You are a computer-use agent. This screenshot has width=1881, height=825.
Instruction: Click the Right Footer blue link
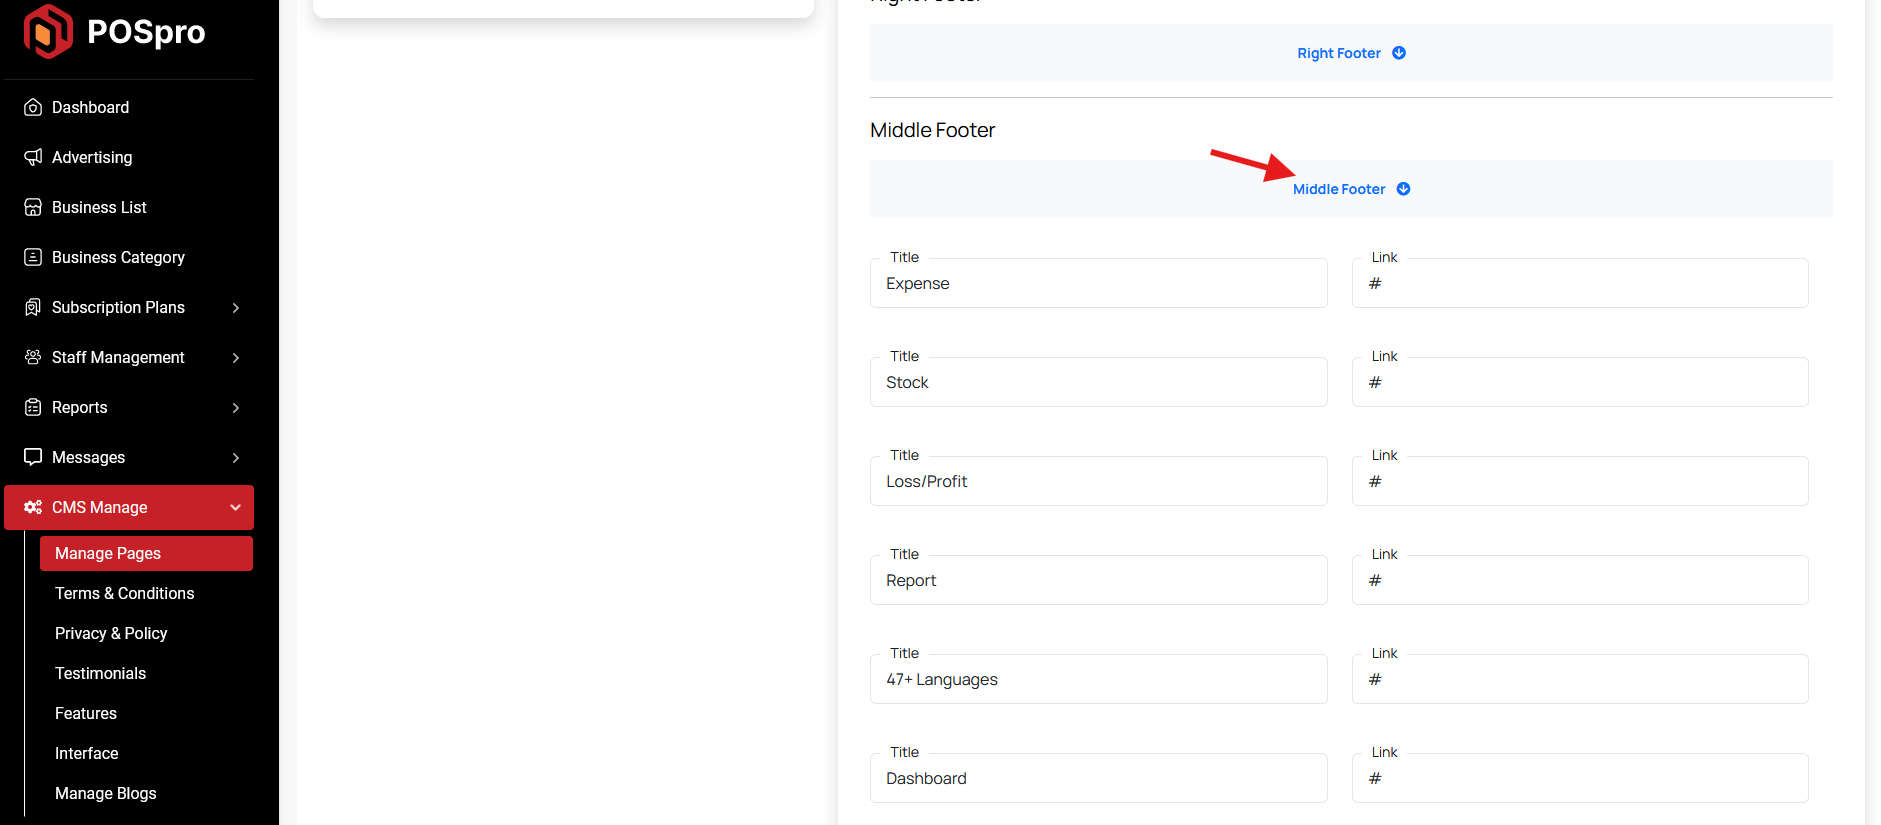click(x=1338, y=53)
